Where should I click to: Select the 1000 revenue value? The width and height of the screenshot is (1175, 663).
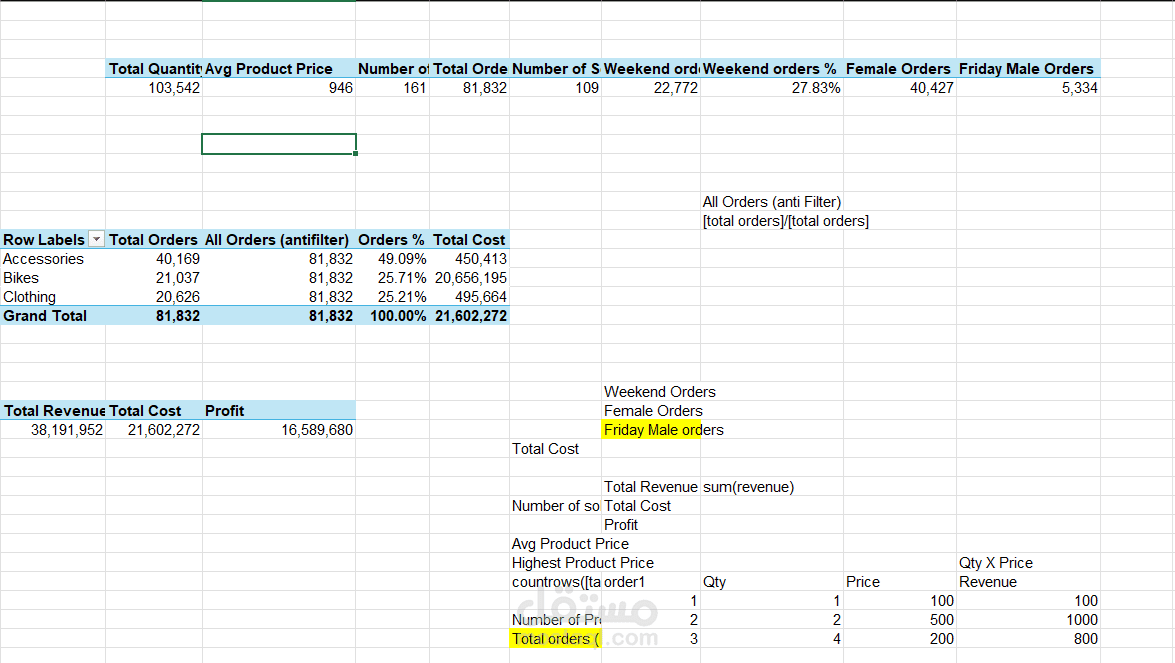(x=1028, y=620)
